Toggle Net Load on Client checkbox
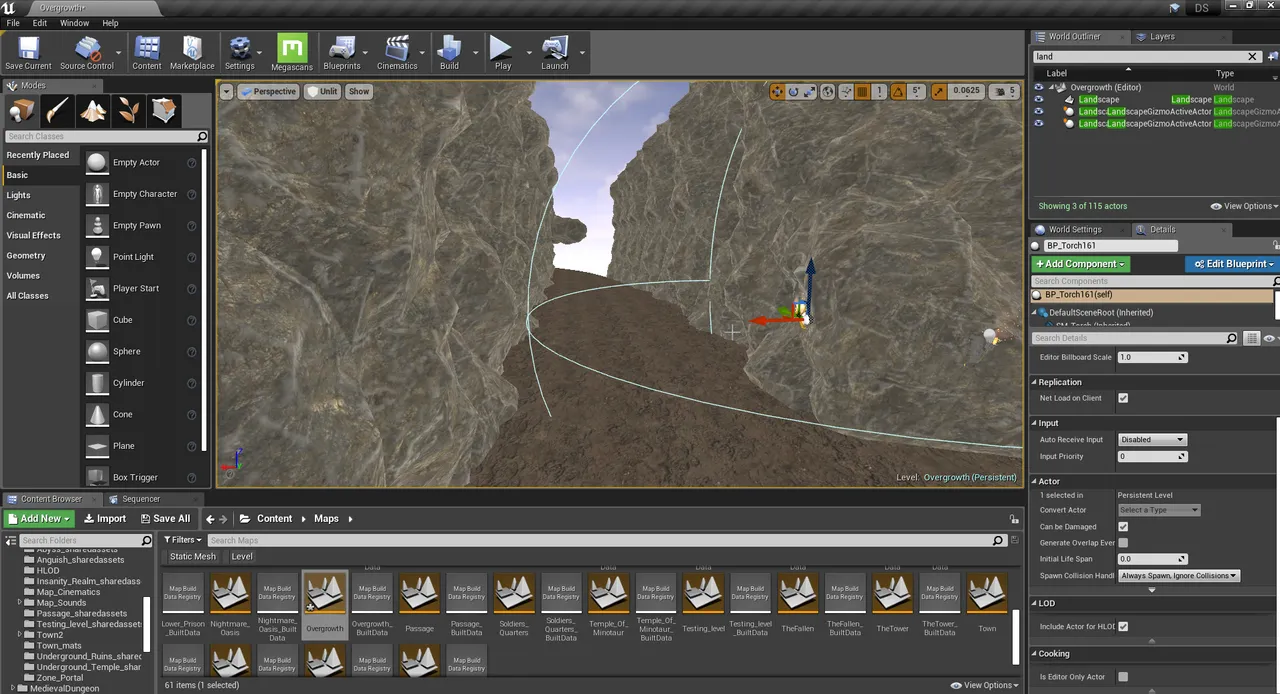This screenshot has height=694, width=1280. 1123,398
